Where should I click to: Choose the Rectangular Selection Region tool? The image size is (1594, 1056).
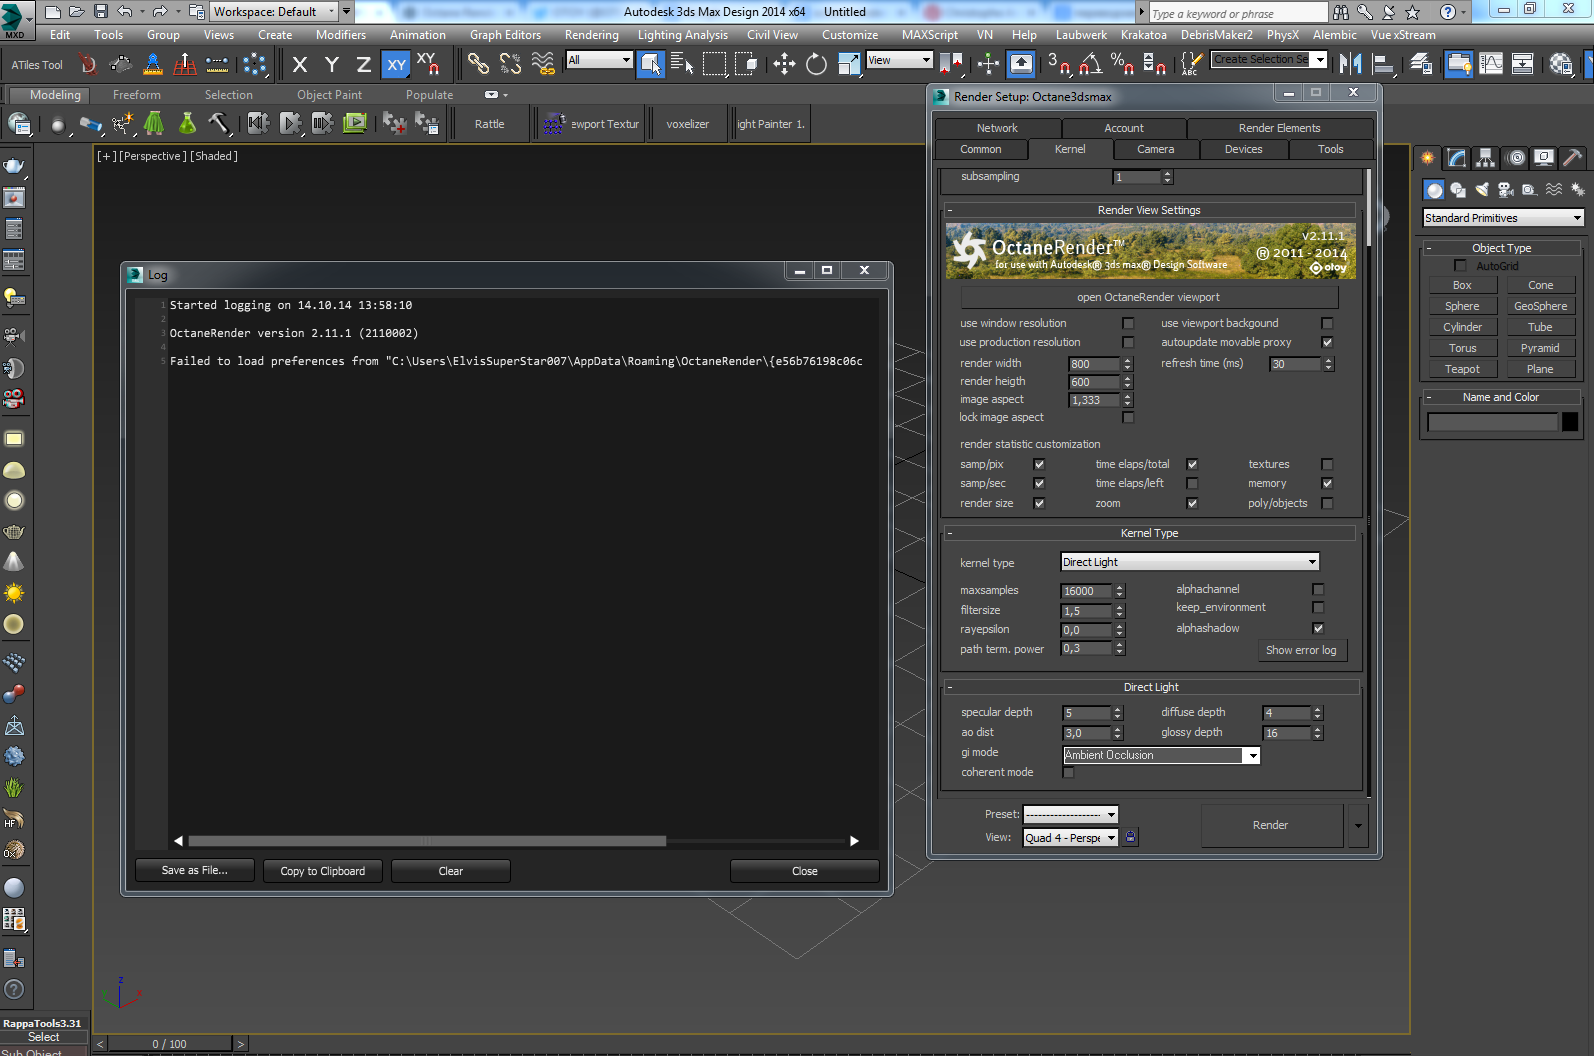coord(715,65)
